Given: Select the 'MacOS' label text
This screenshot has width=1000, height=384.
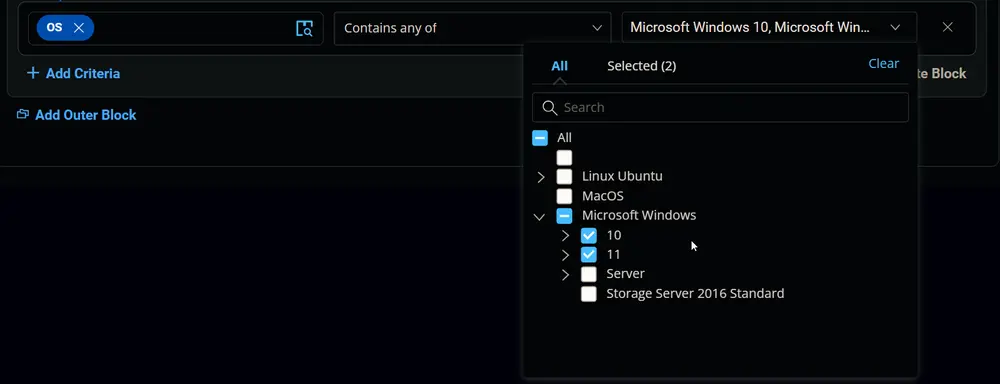Looking at the screenshot, I should pos(603,196).
